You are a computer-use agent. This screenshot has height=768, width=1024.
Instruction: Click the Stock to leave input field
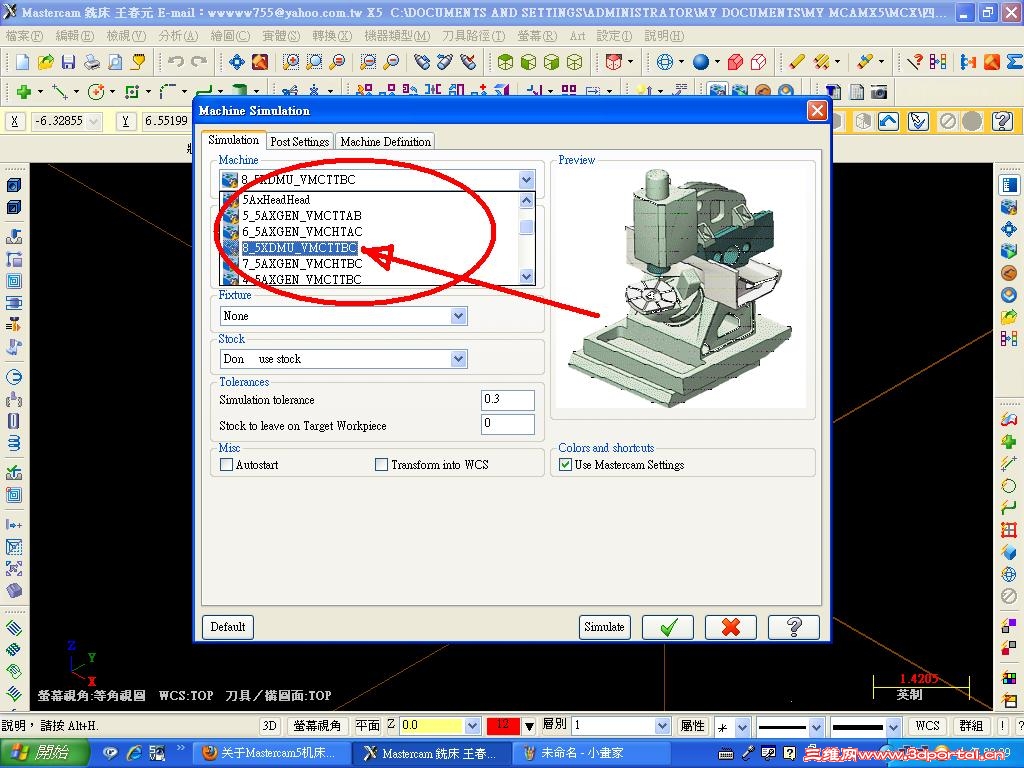click(x=508, y=424)
